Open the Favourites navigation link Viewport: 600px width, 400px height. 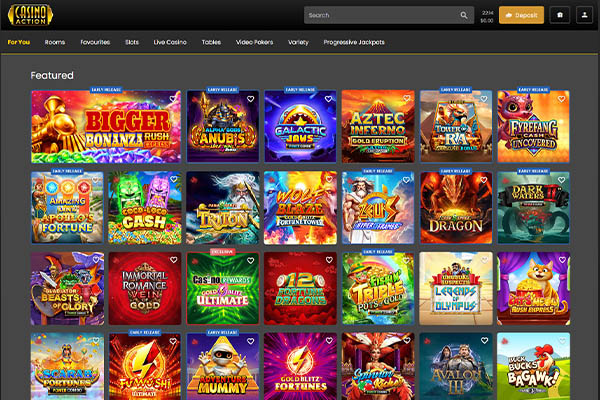(x=95, y=42)
